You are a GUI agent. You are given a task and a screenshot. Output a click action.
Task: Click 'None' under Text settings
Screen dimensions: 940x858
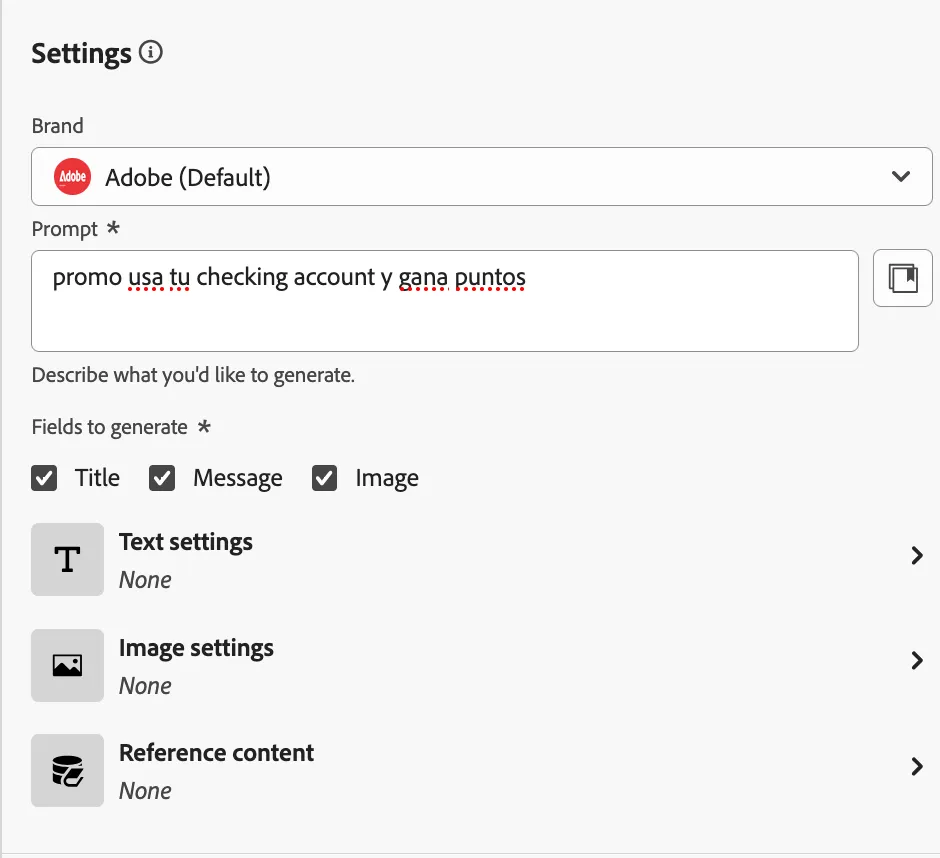[x=145, y=580]
